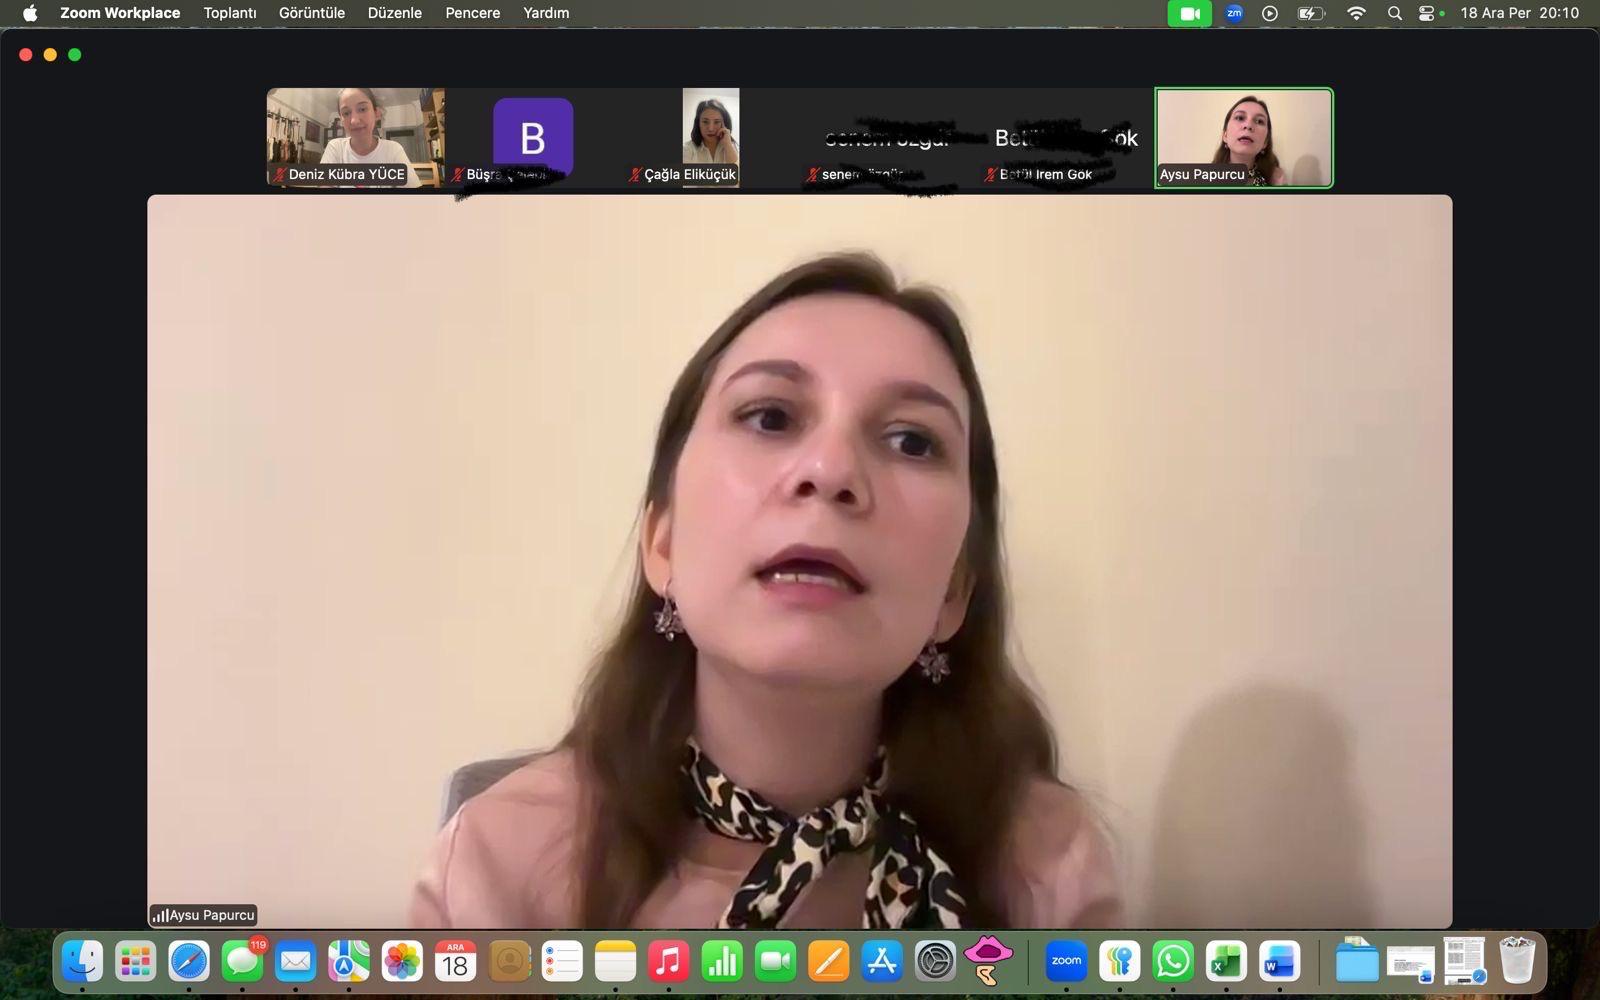Click the battery status icon

click(x=1310, y=13)
